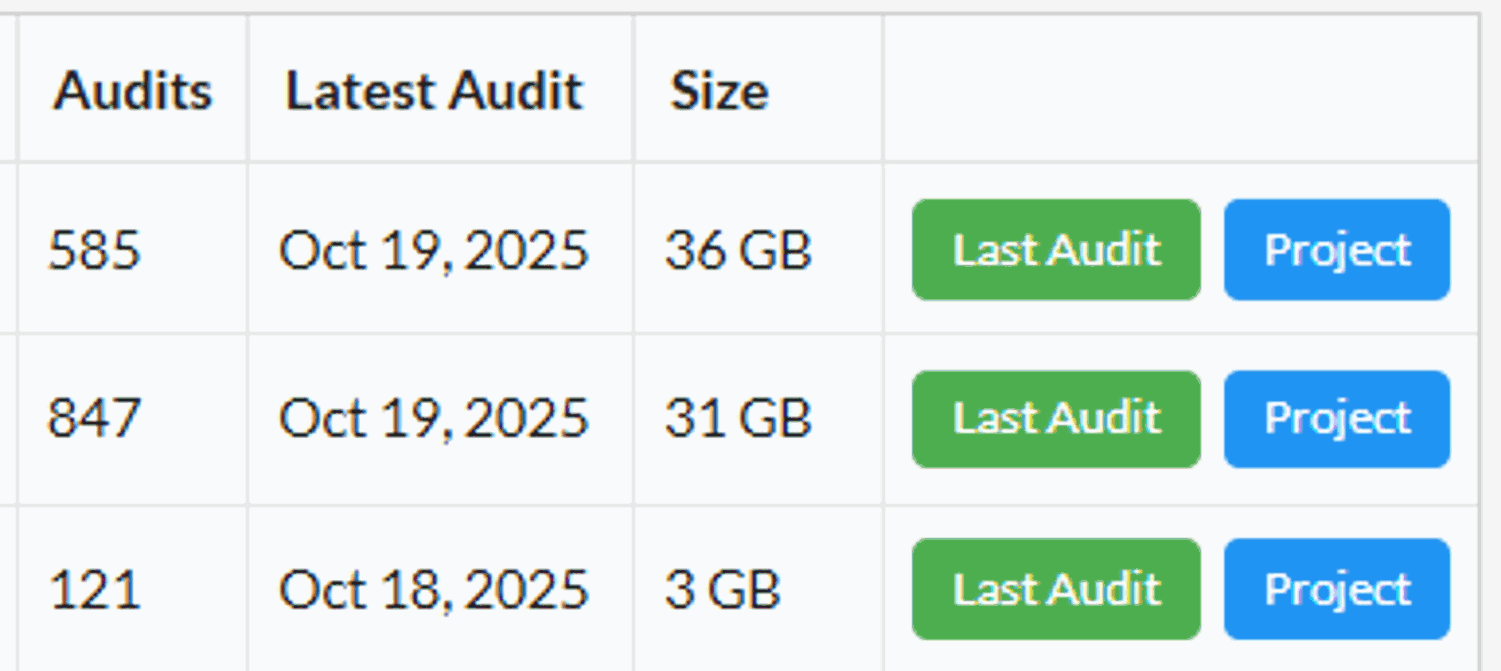Click Last Audit for the 121 audits row
This screenshot has width=1501, height=671.
pos(1055,588)
